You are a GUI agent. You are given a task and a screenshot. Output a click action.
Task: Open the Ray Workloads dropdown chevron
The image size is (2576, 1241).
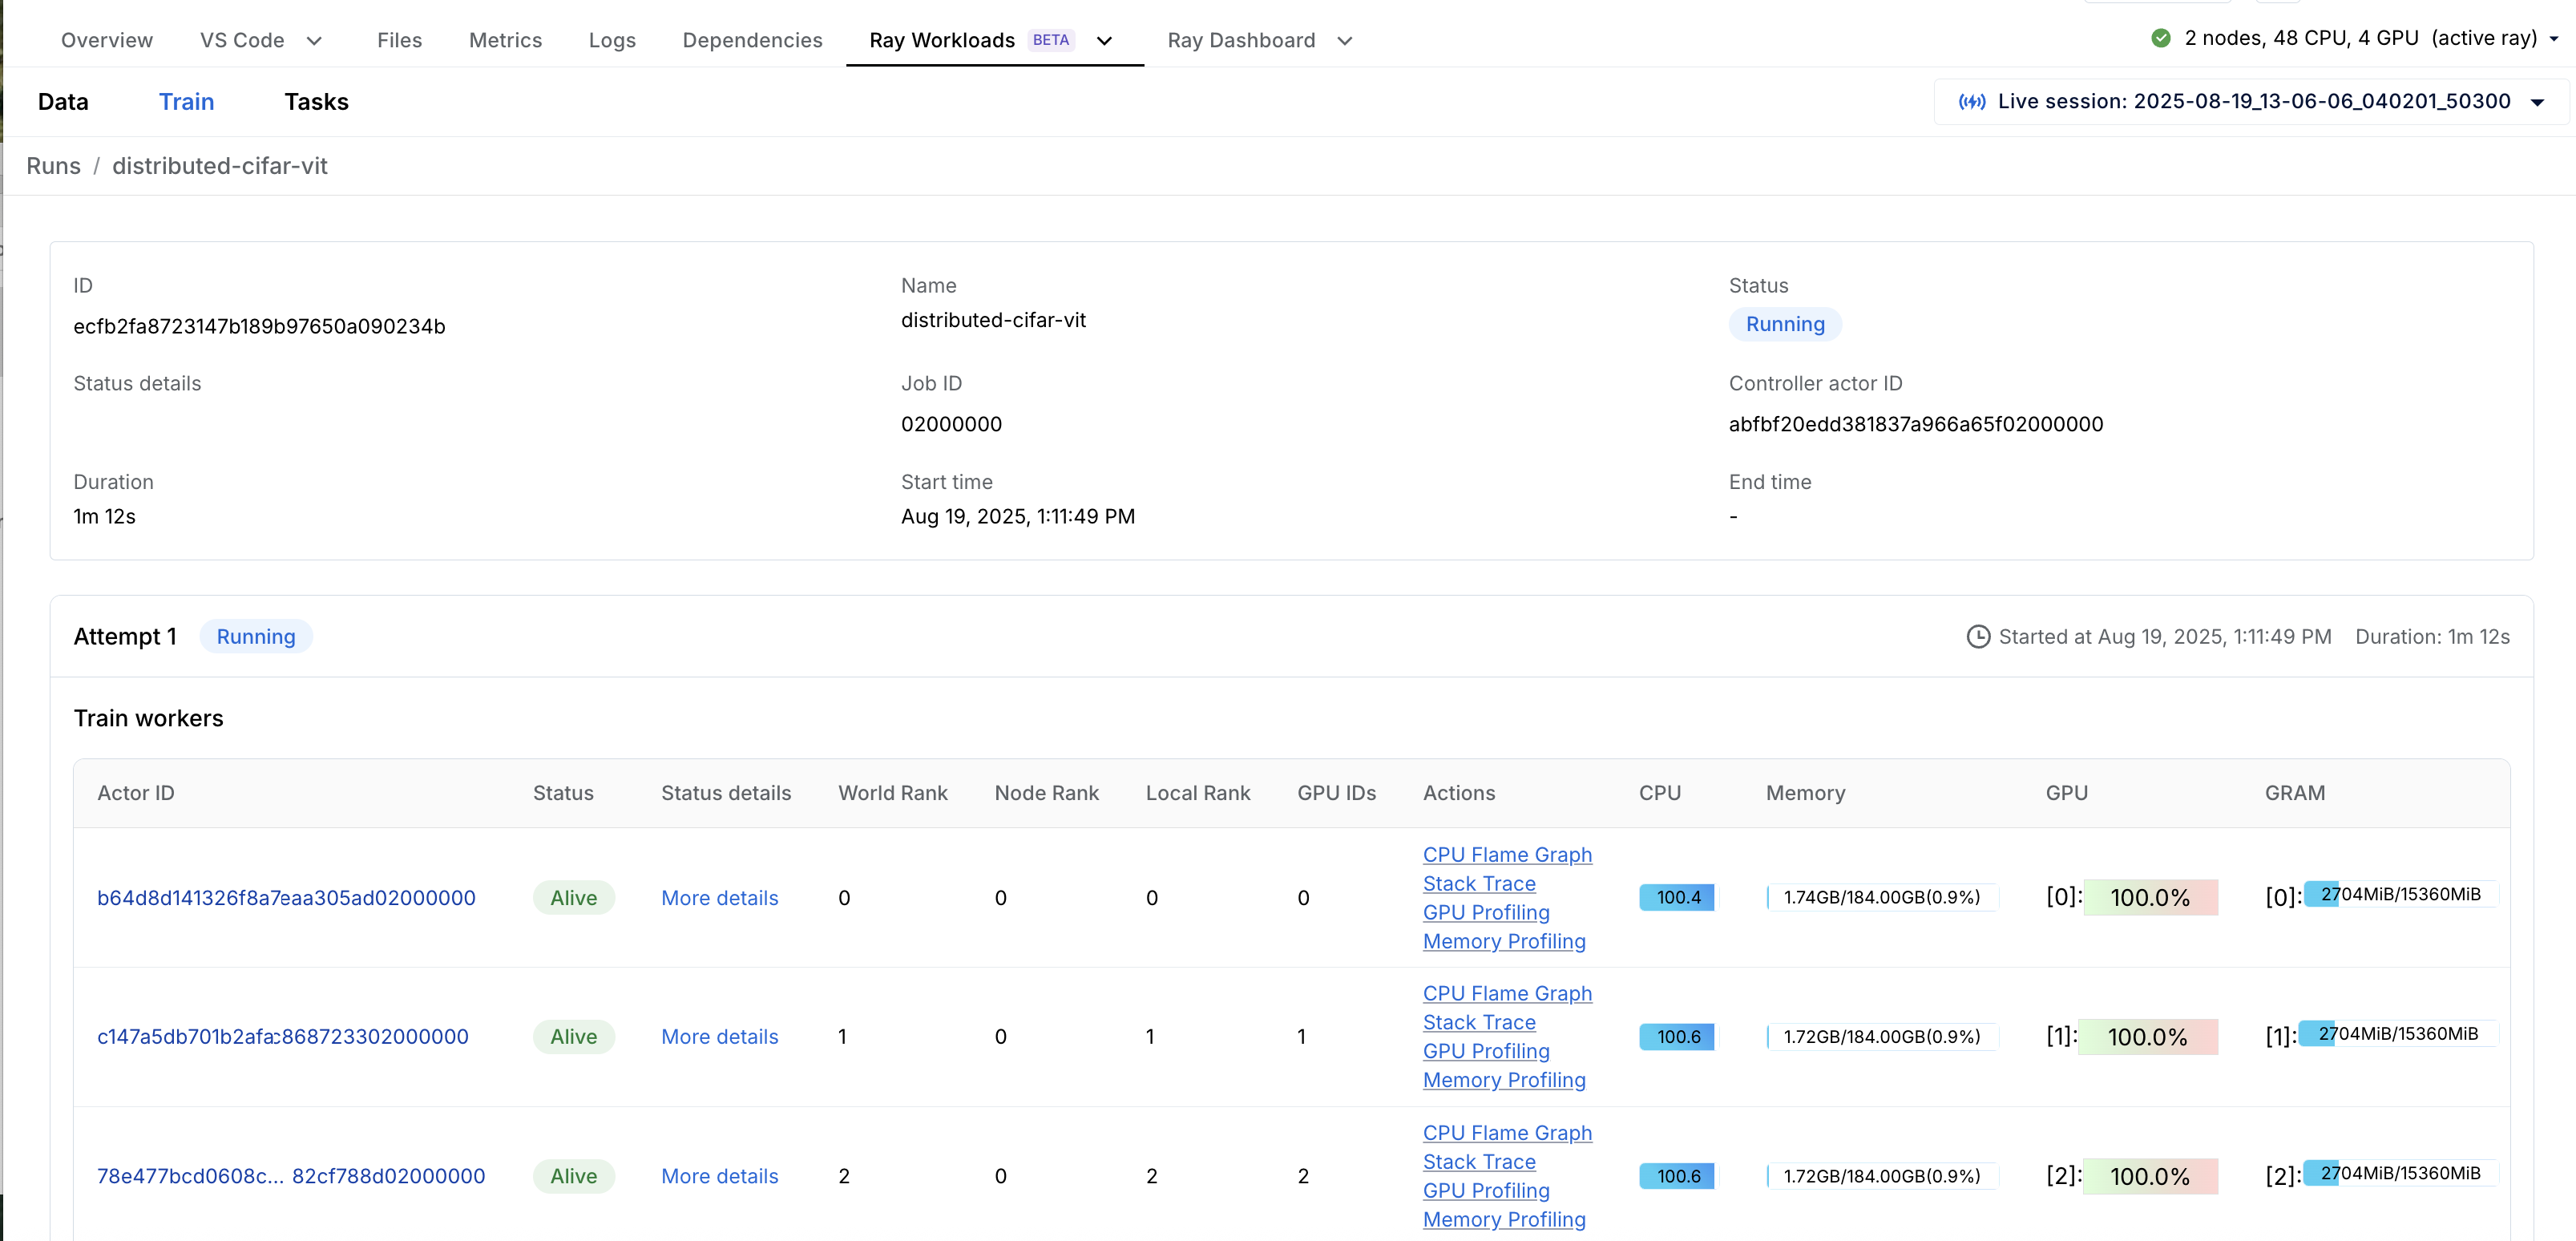tap(1104, 41)
